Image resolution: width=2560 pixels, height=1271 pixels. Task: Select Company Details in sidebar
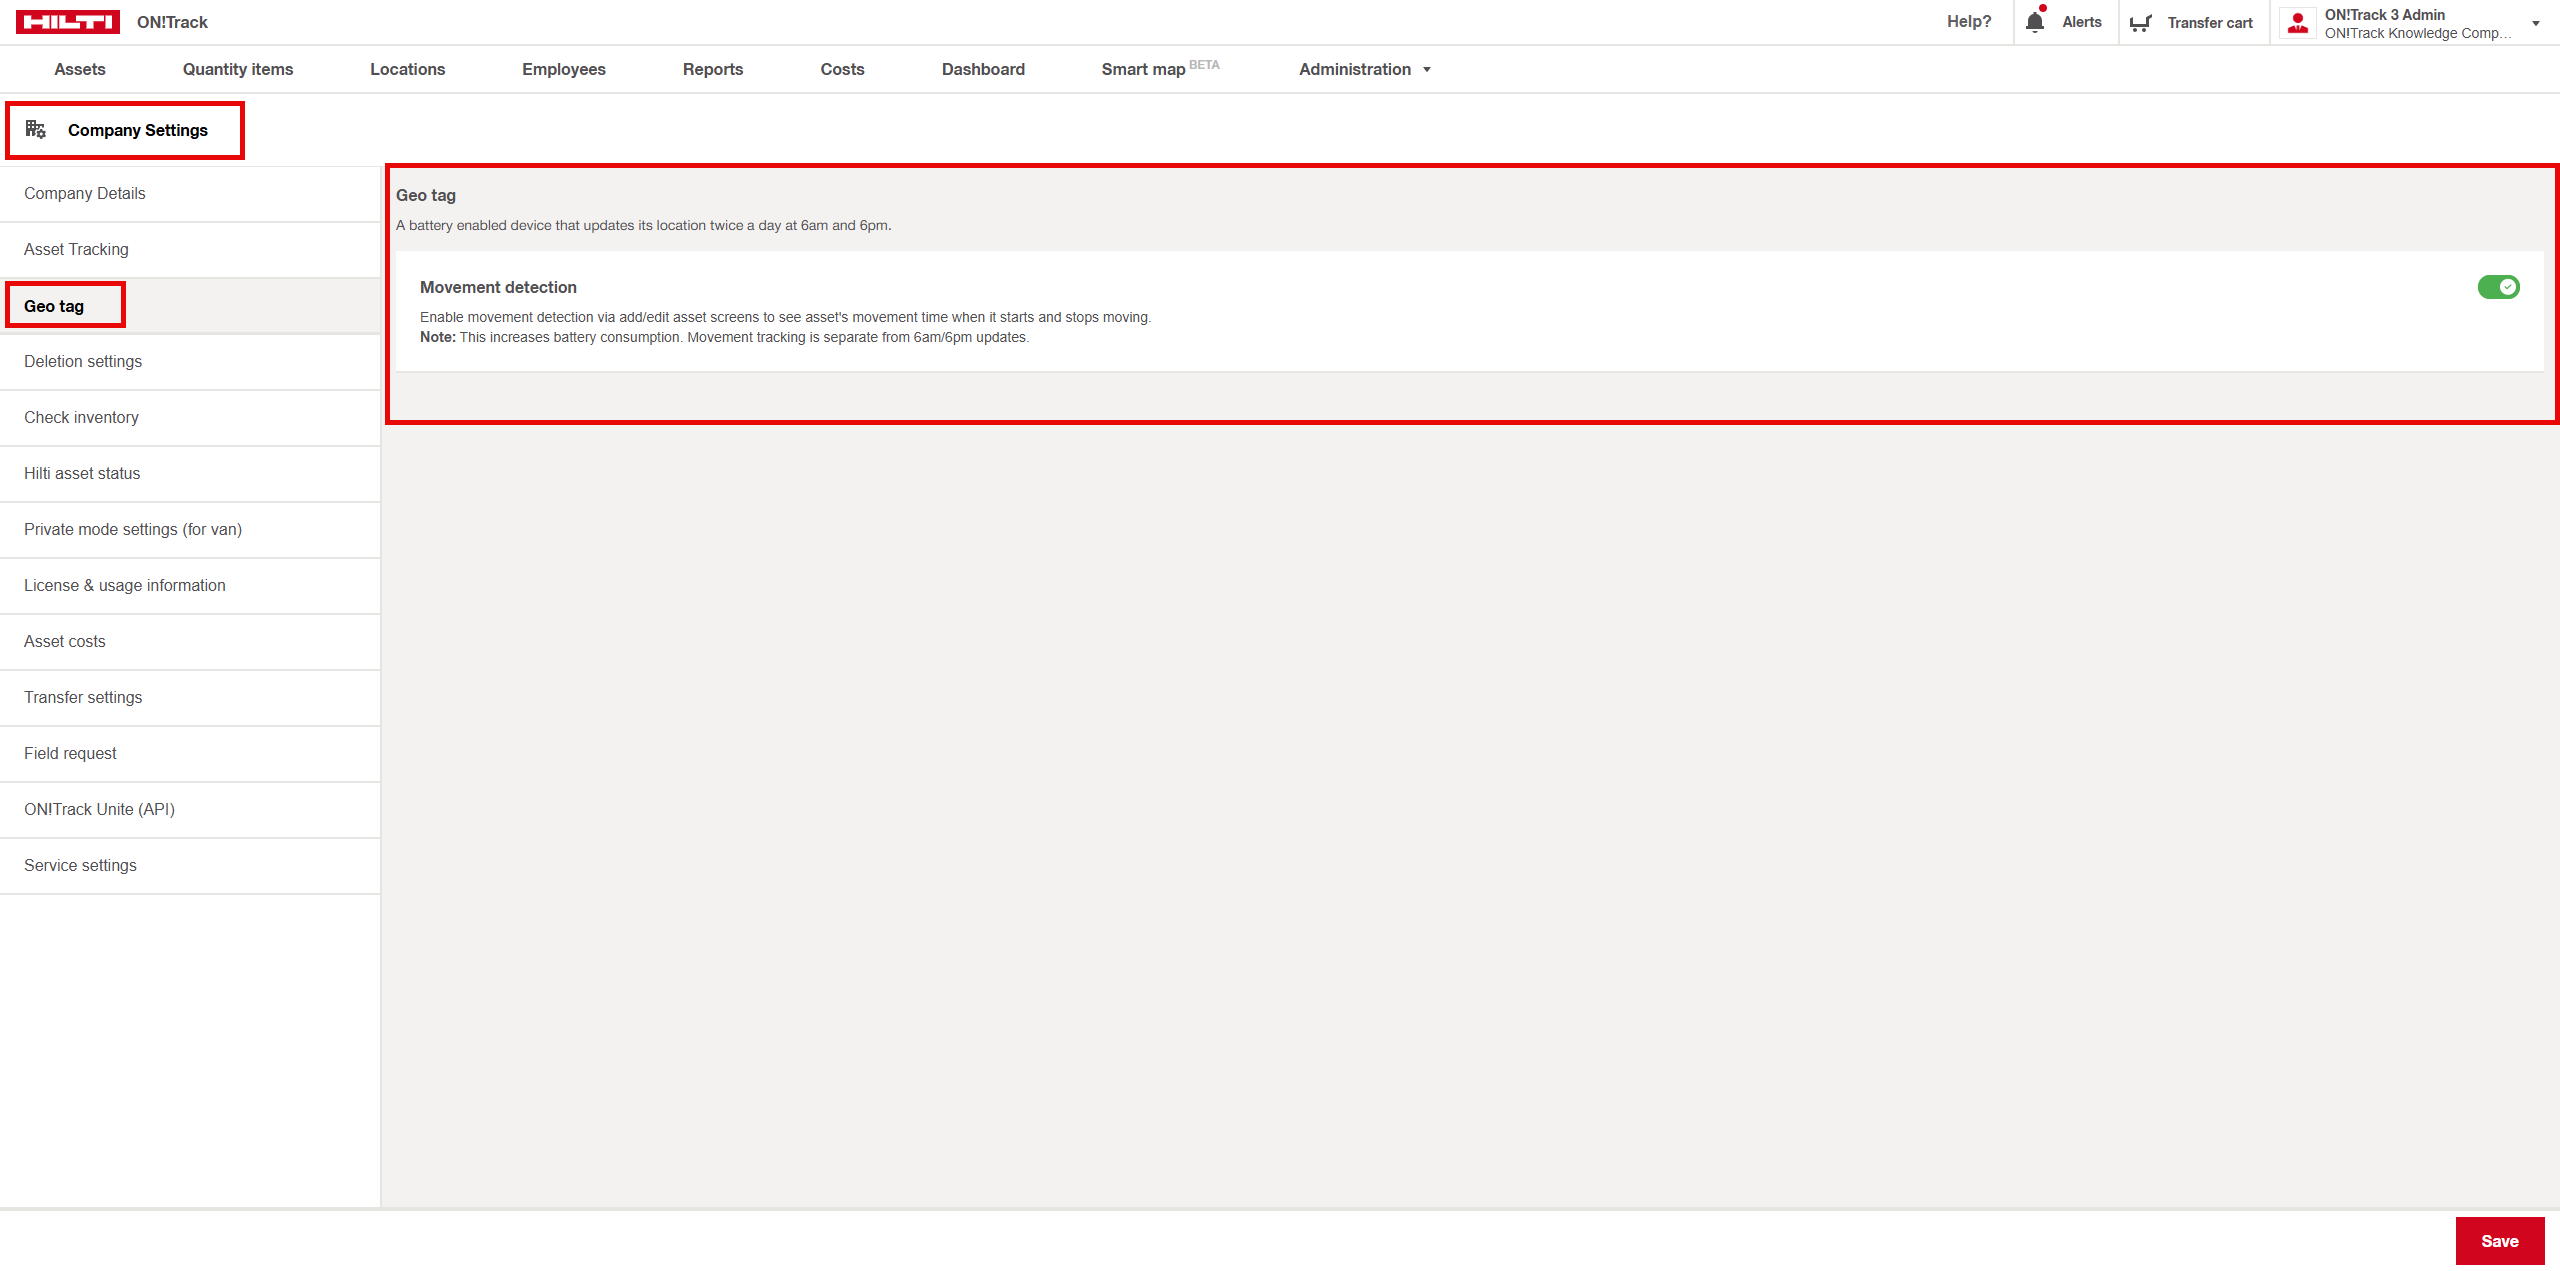(x=85, y=193)
